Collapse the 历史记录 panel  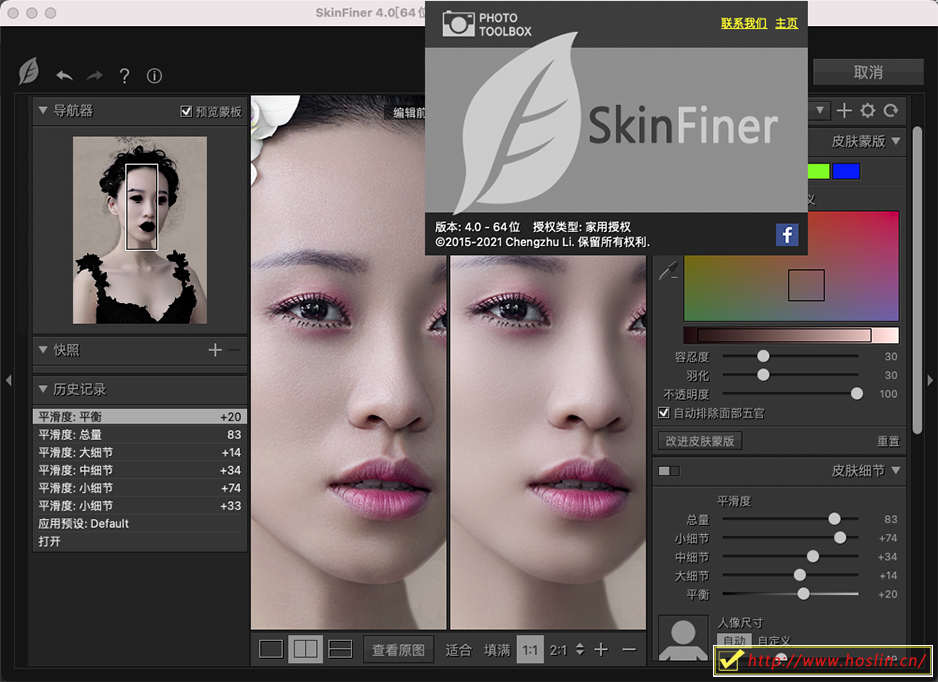tap(43, 389)
